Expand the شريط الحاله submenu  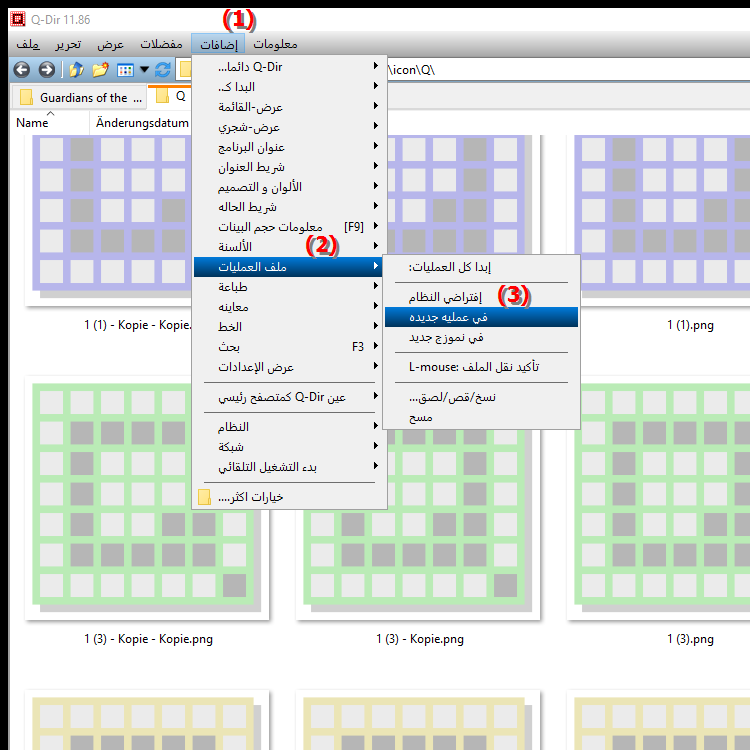pyautogui.click(x=289, y=207)
